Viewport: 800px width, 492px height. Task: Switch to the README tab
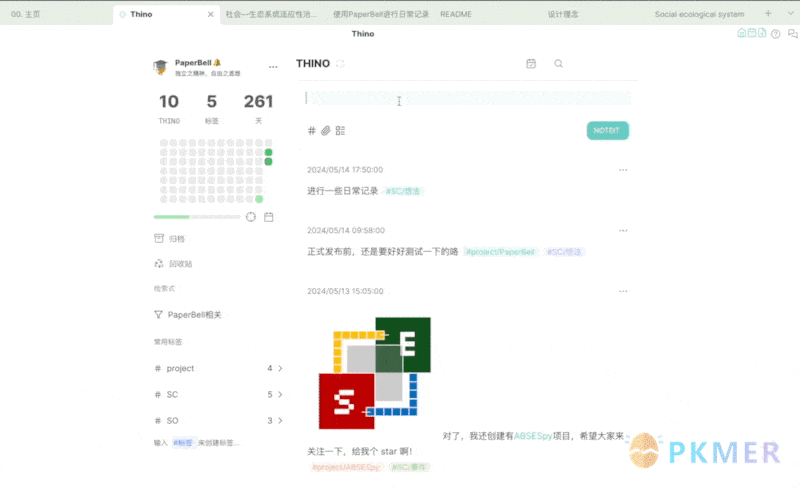click(x=456, y=14)
